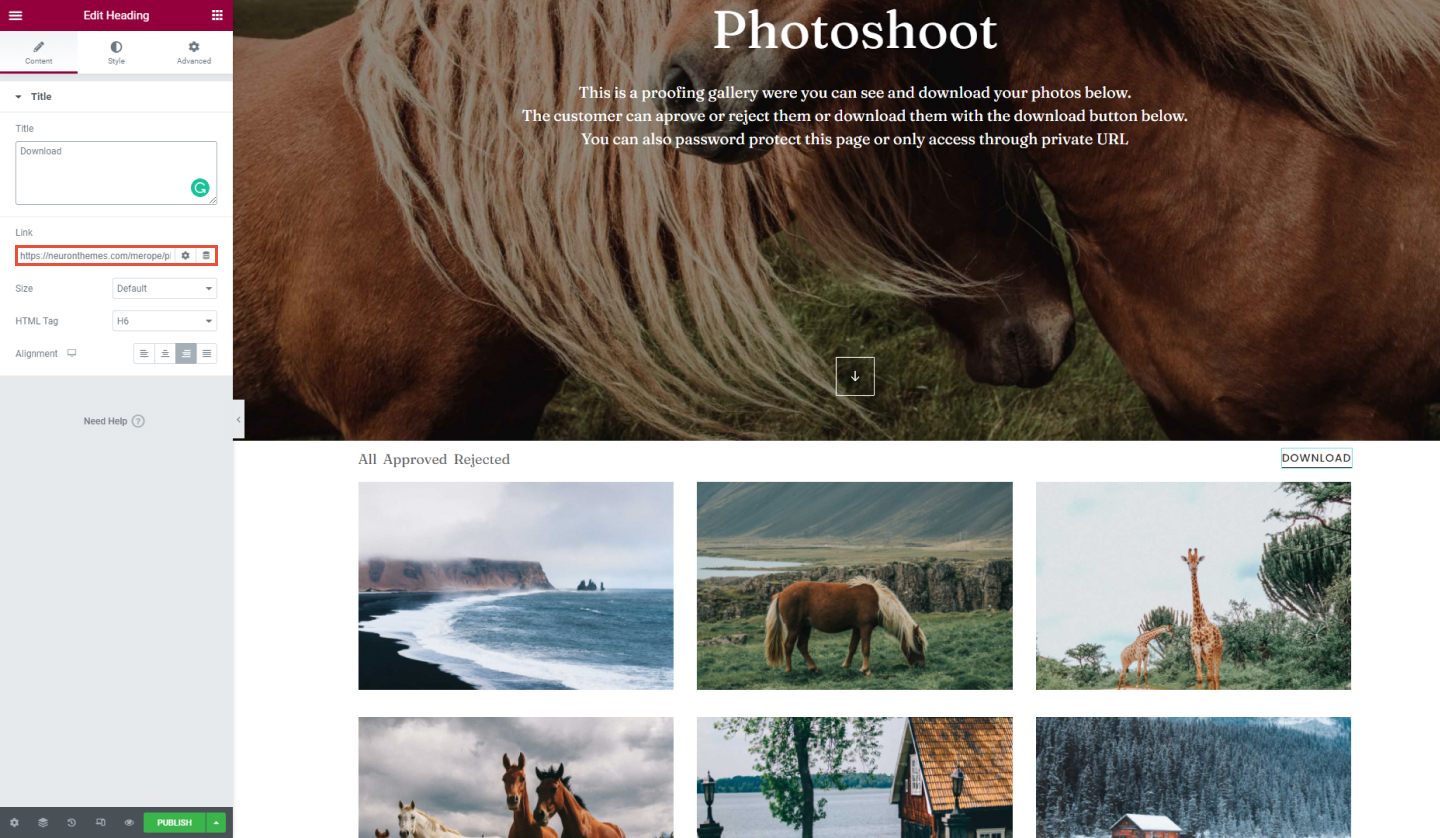
Task: Collapse the editor side panel
Action: [238, 420]
